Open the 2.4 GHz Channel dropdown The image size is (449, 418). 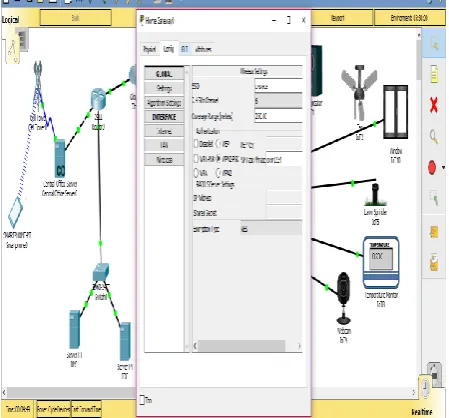pyautogui.click(x=278, y=101)
